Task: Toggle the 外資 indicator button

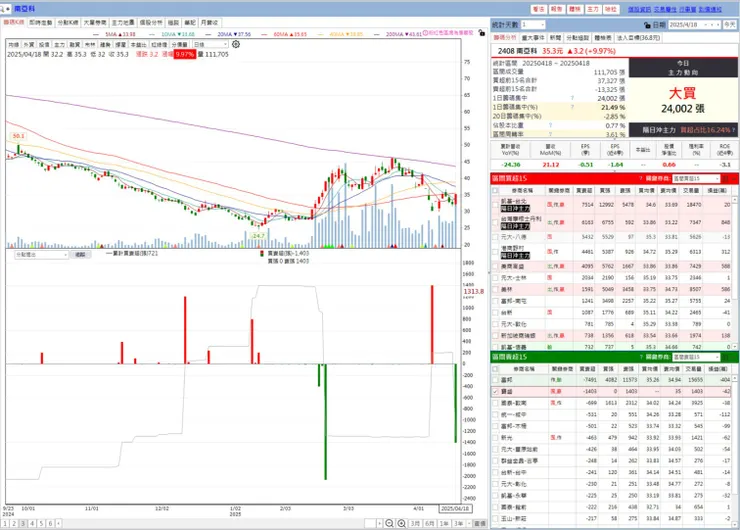Action: (29, 44)
